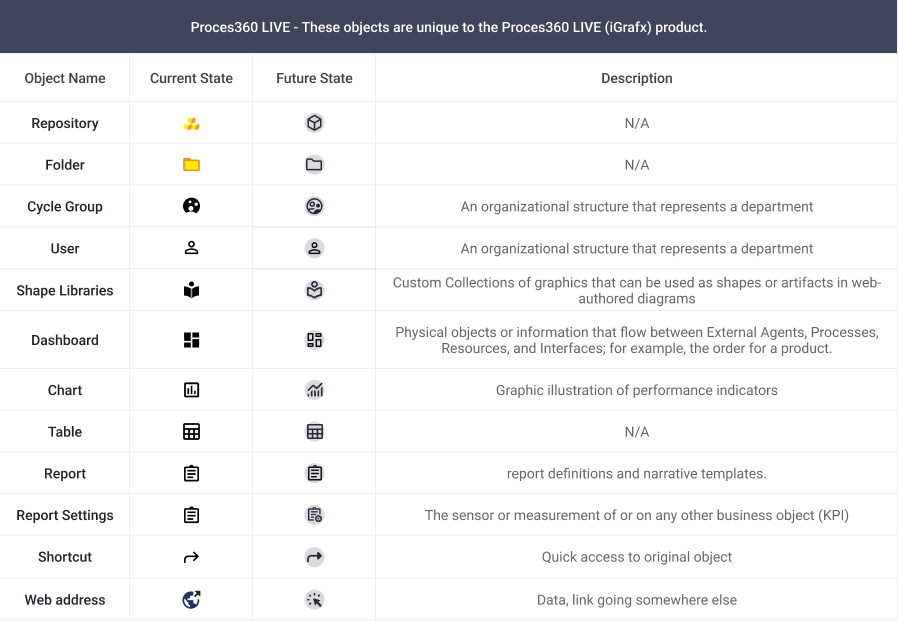Select the yellow Current State Folder icon
898x621 pixels.
[x=191, y=165]
